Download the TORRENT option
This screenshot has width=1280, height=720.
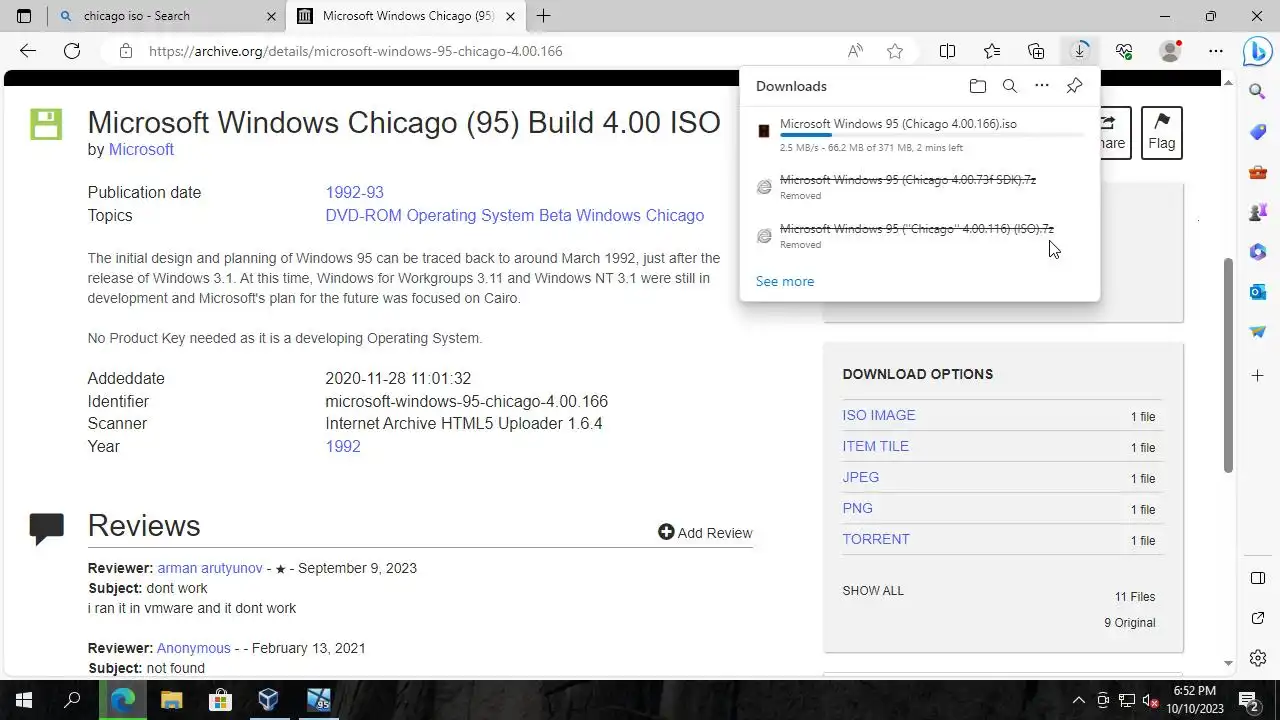pos(876,539)
